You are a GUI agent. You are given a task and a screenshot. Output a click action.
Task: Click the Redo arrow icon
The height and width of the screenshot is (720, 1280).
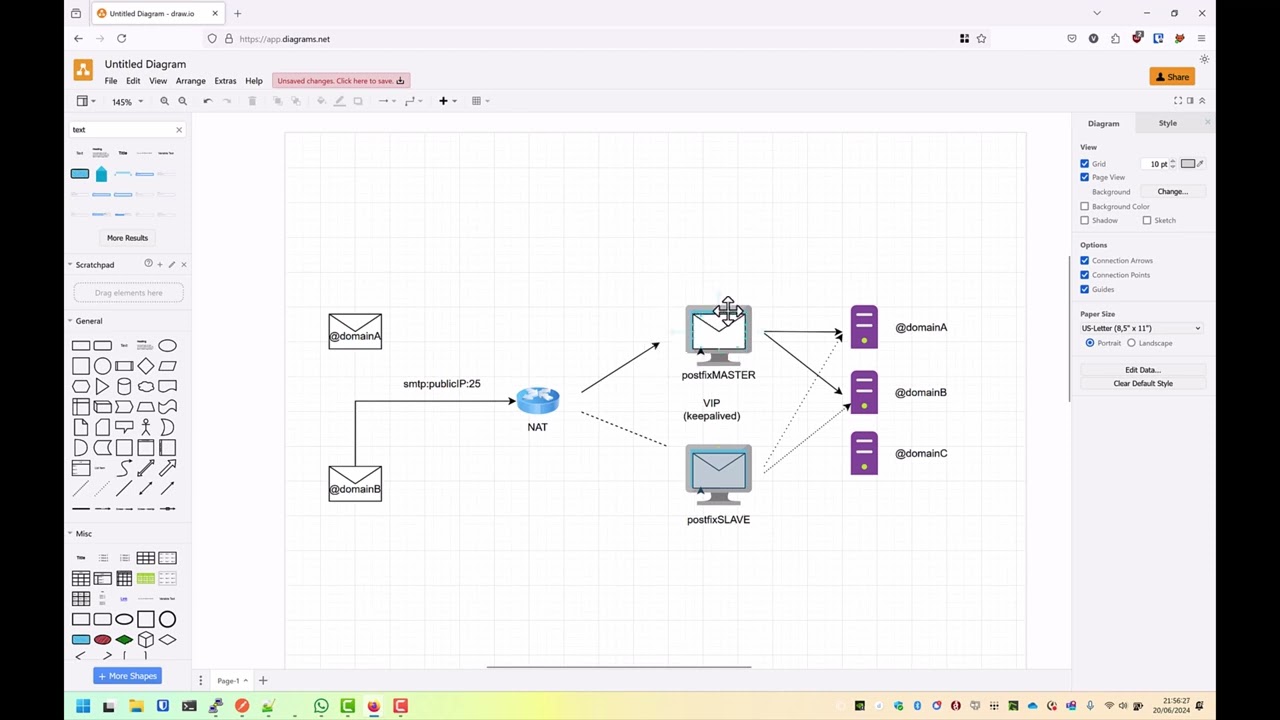226,101
